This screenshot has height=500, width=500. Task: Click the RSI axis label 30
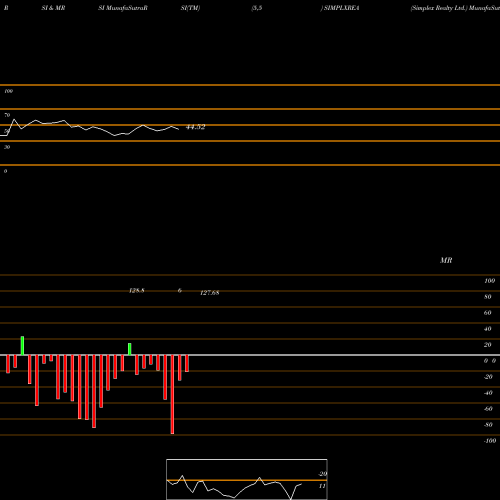[7, 147]
